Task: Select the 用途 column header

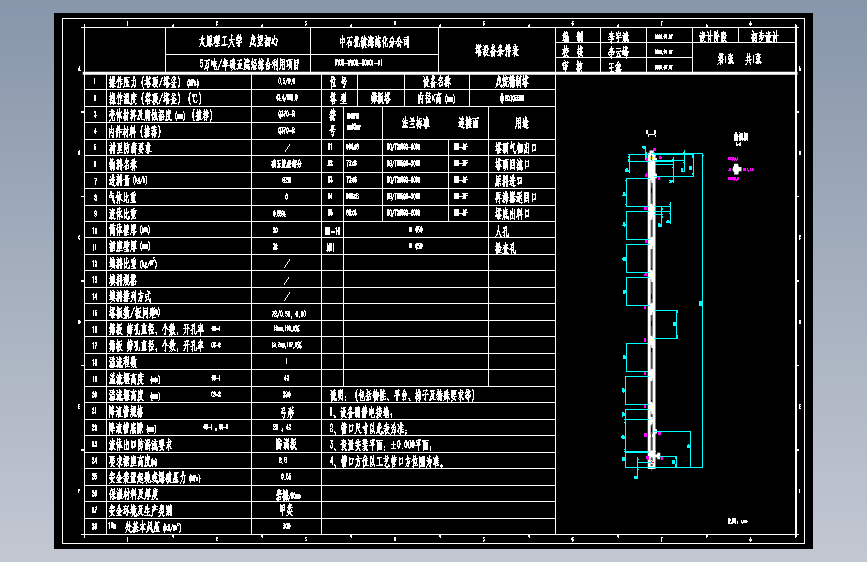Action: 521,123
